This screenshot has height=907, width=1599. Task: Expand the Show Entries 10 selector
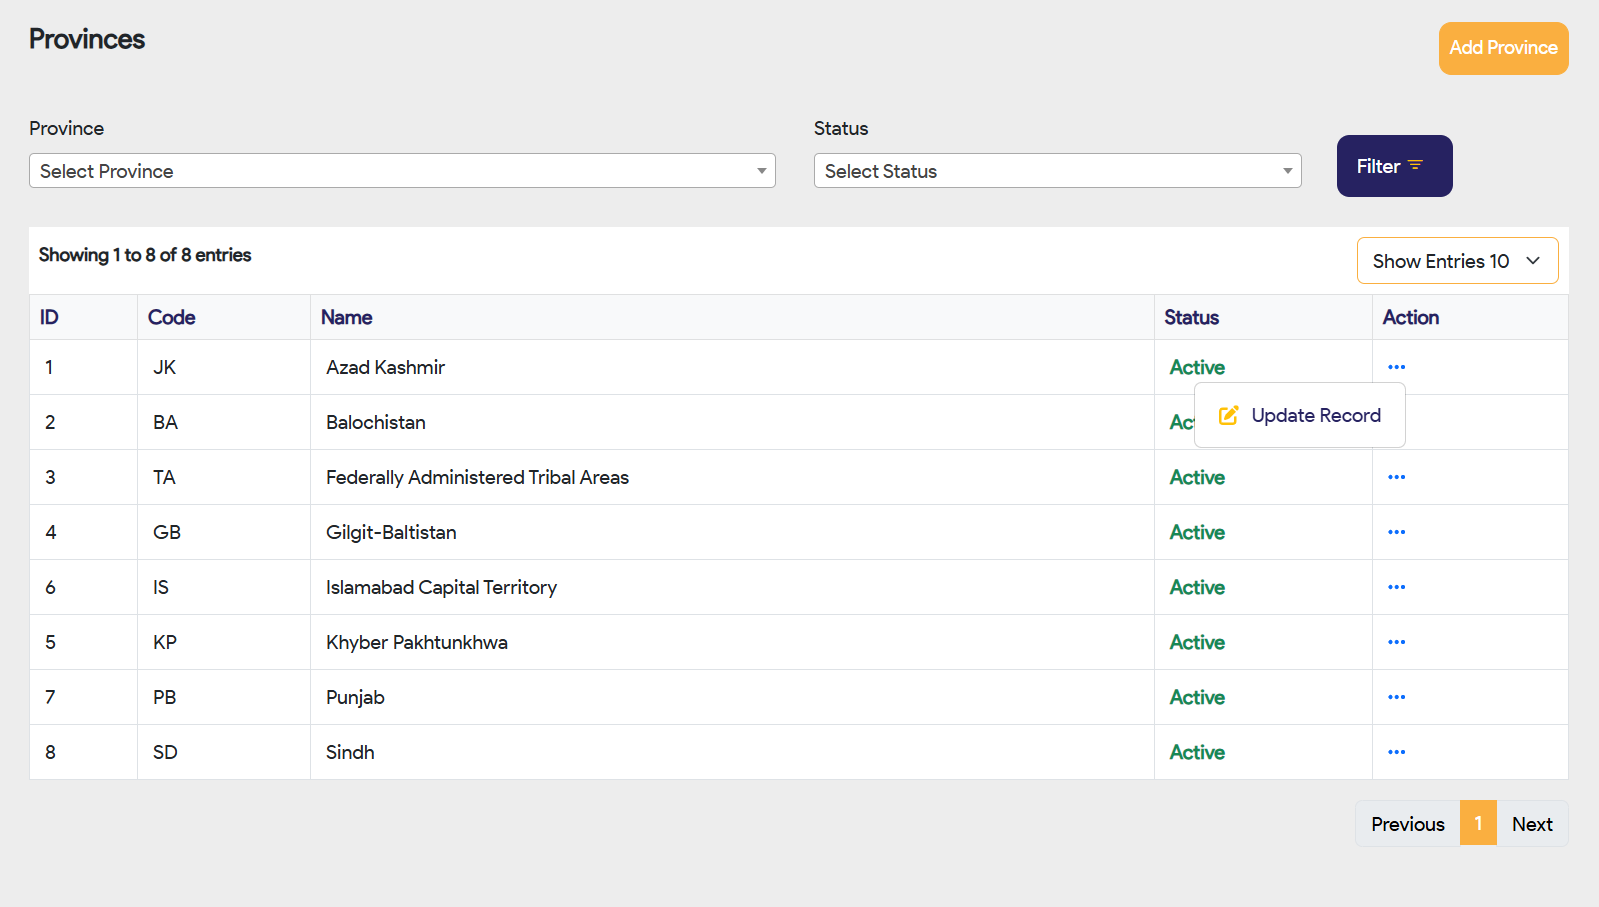1457,261
